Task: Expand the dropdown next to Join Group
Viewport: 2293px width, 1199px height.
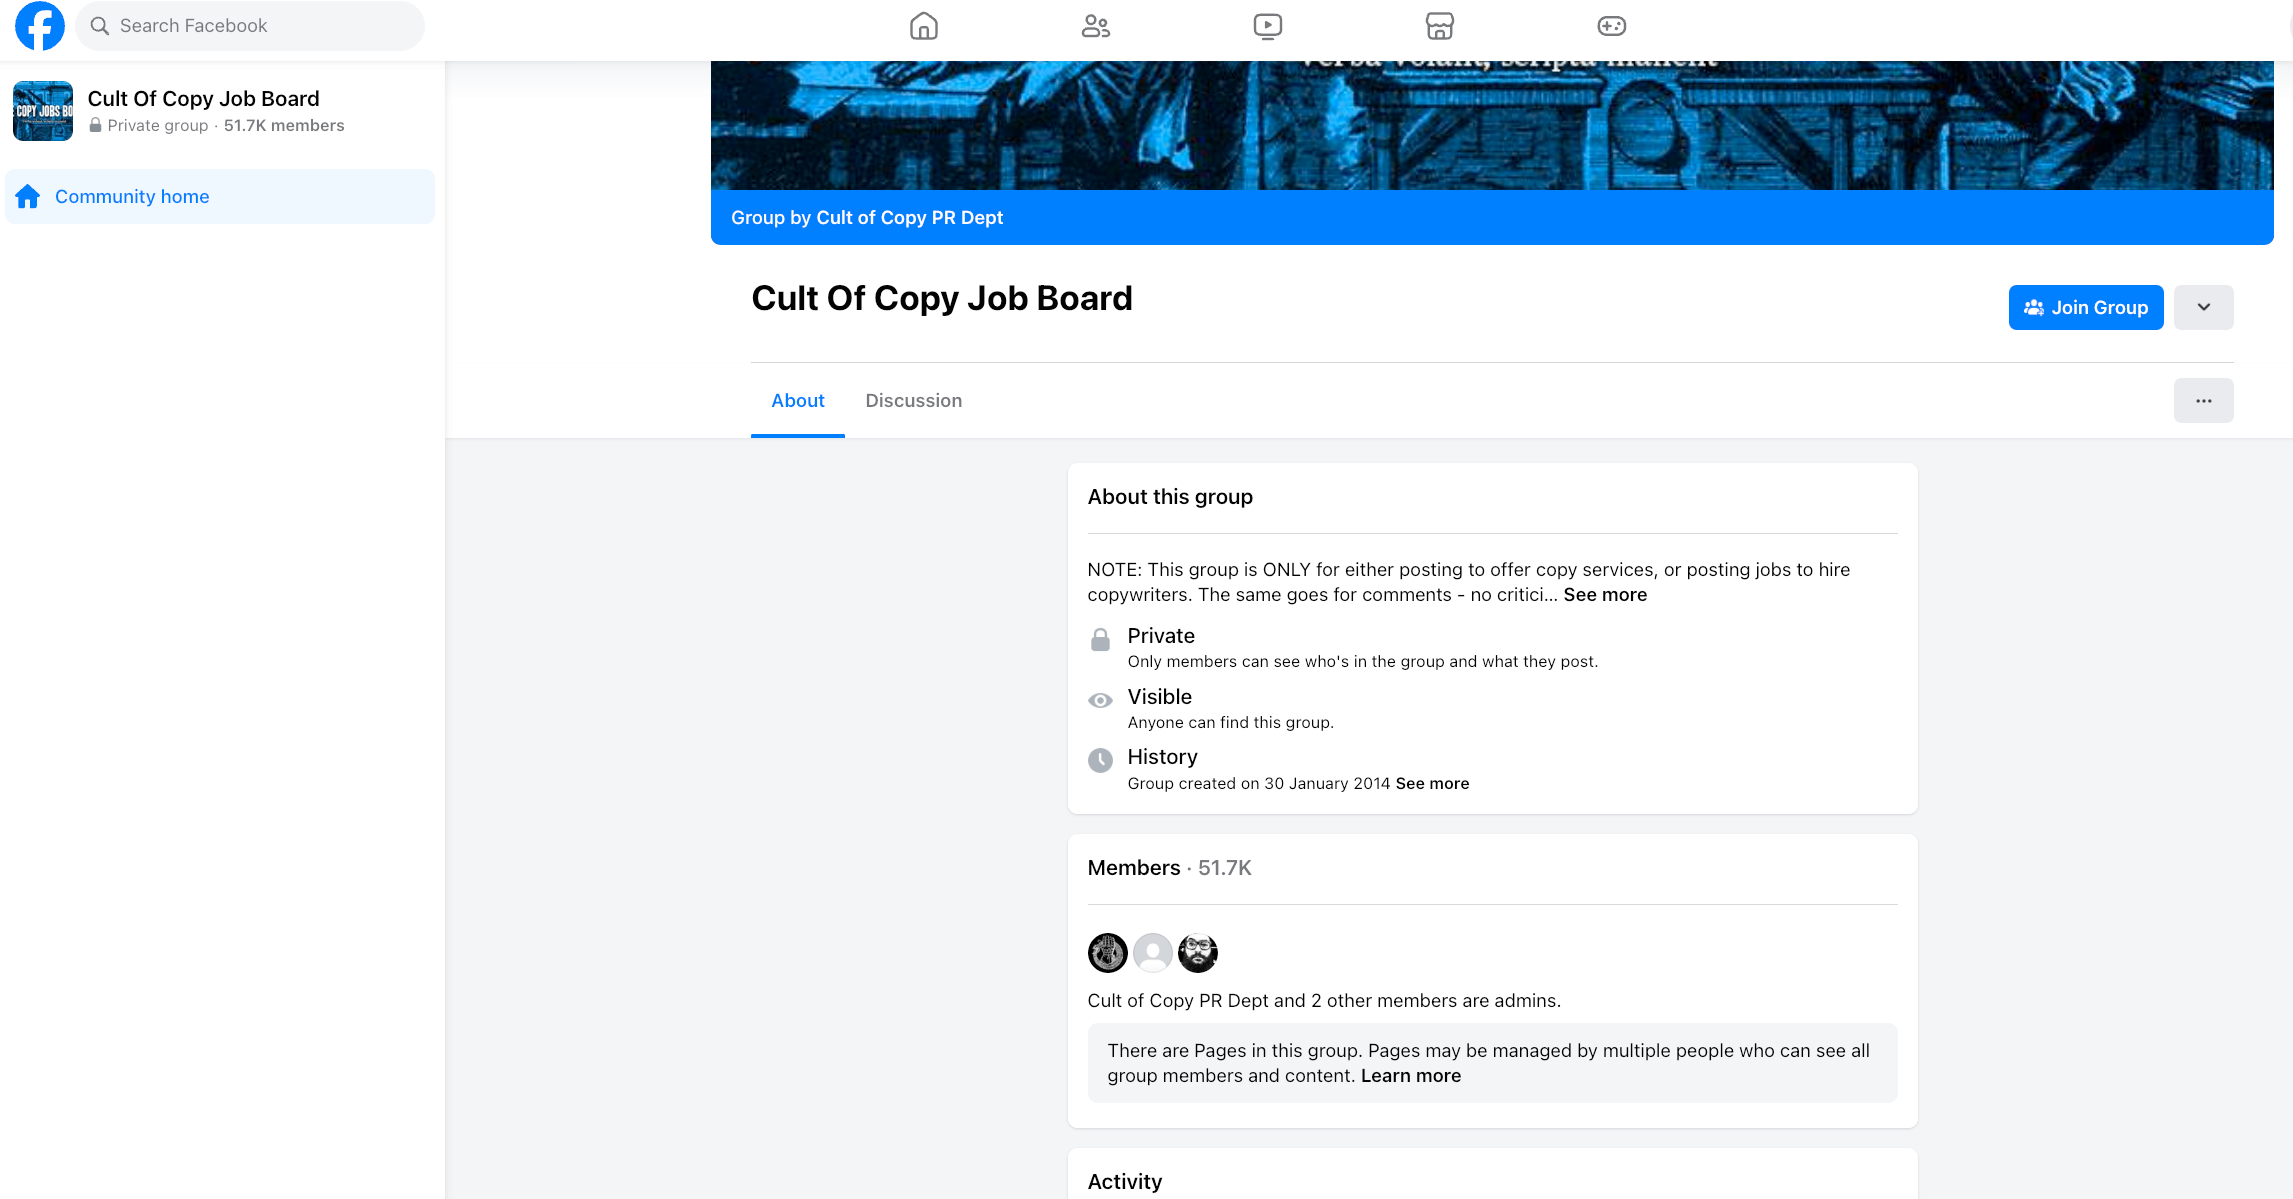Action: coord(2203,307)
